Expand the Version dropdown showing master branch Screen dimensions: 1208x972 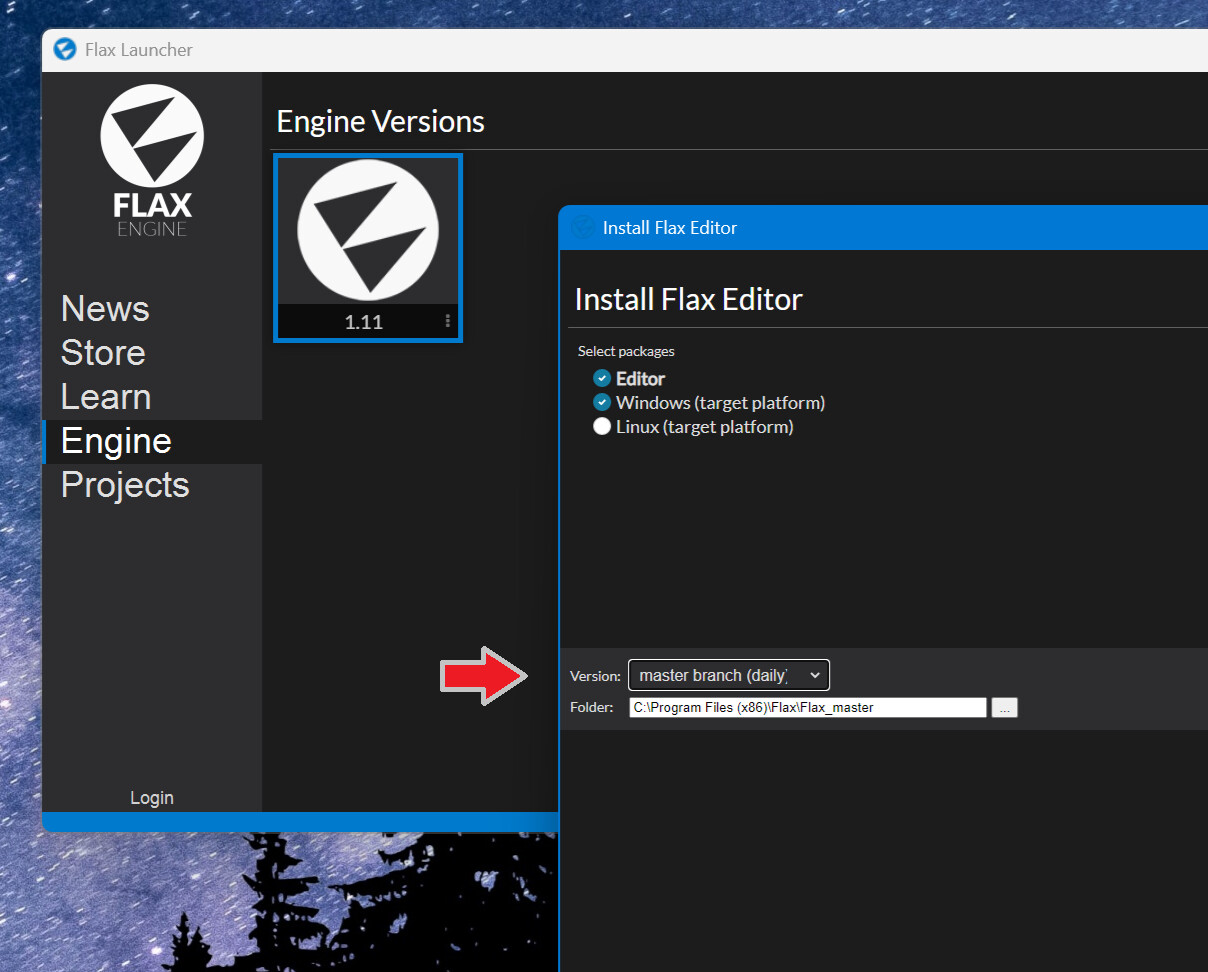click(728, 676)
